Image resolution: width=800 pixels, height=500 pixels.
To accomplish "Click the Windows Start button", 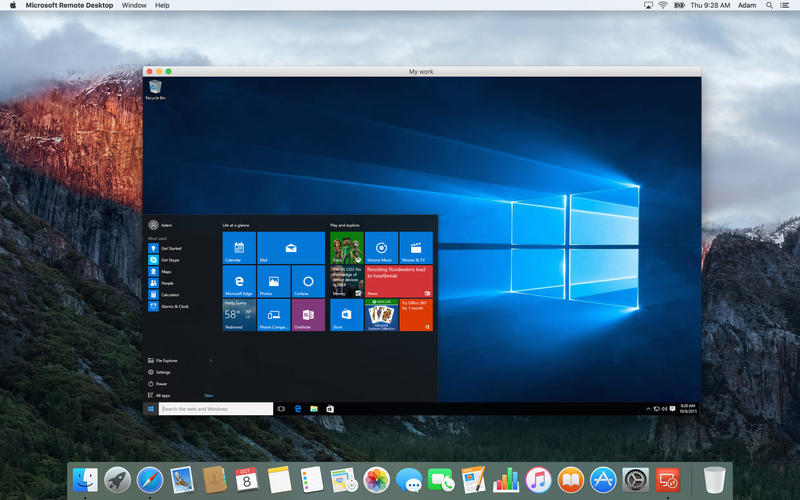I will tap(151, 409).
